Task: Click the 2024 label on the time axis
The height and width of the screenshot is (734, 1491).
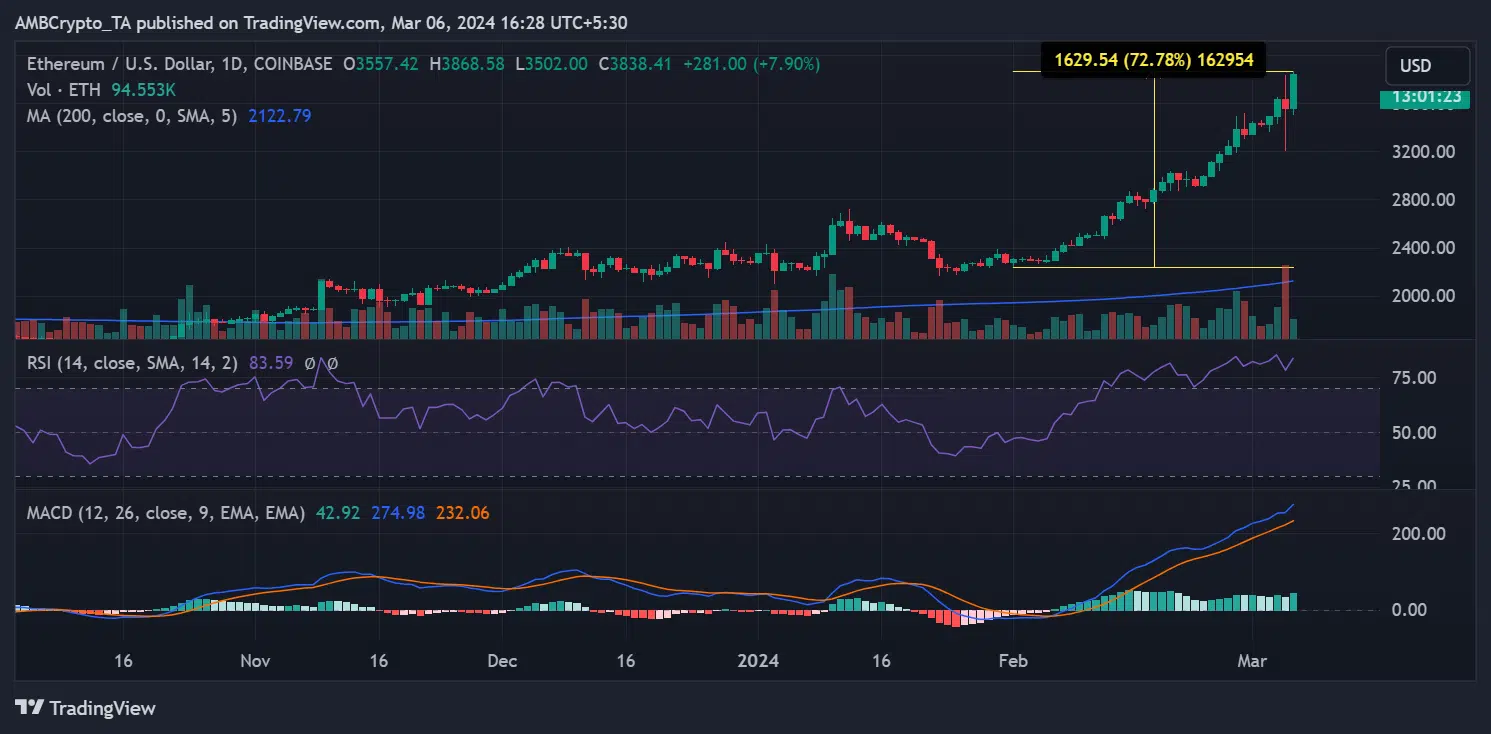Action: [x=756, y=661]
